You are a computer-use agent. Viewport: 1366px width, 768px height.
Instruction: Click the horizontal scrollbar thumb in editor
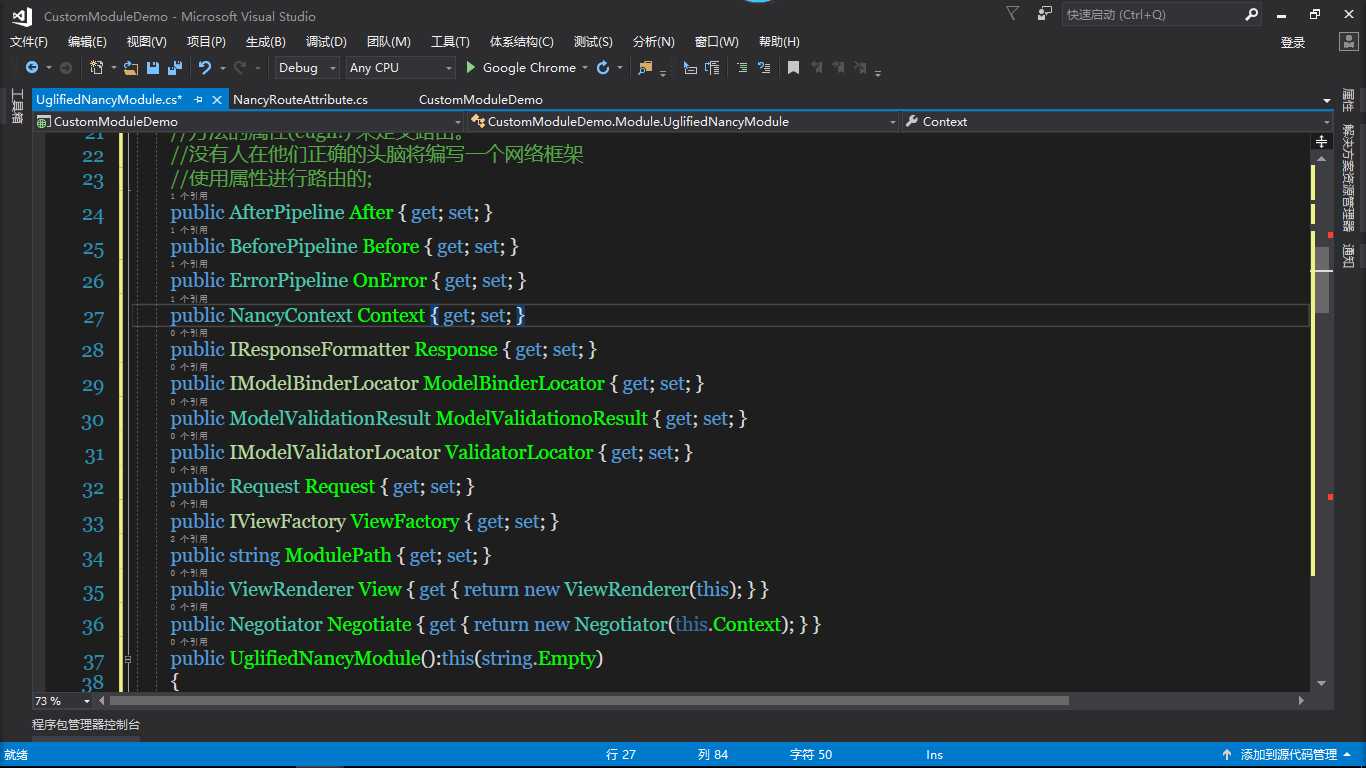588,701
